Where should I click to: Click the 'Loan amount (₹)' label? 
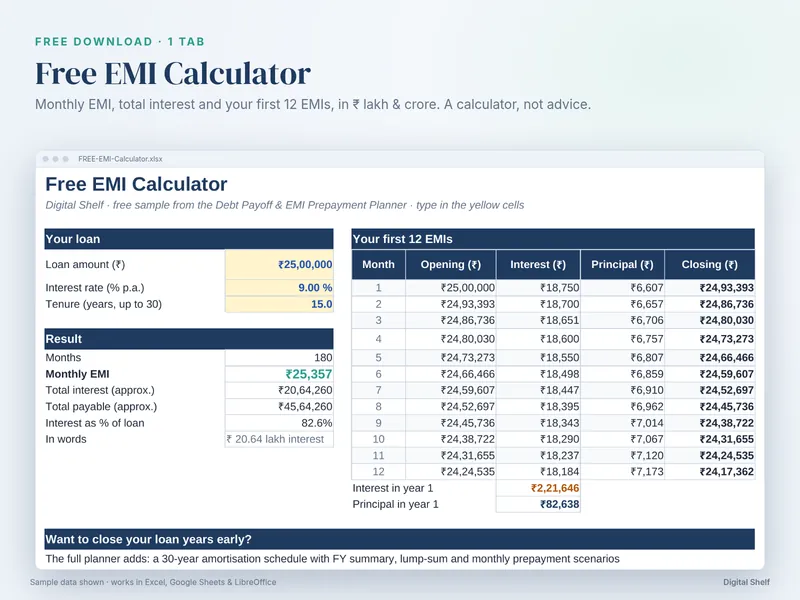click(85, 264)
